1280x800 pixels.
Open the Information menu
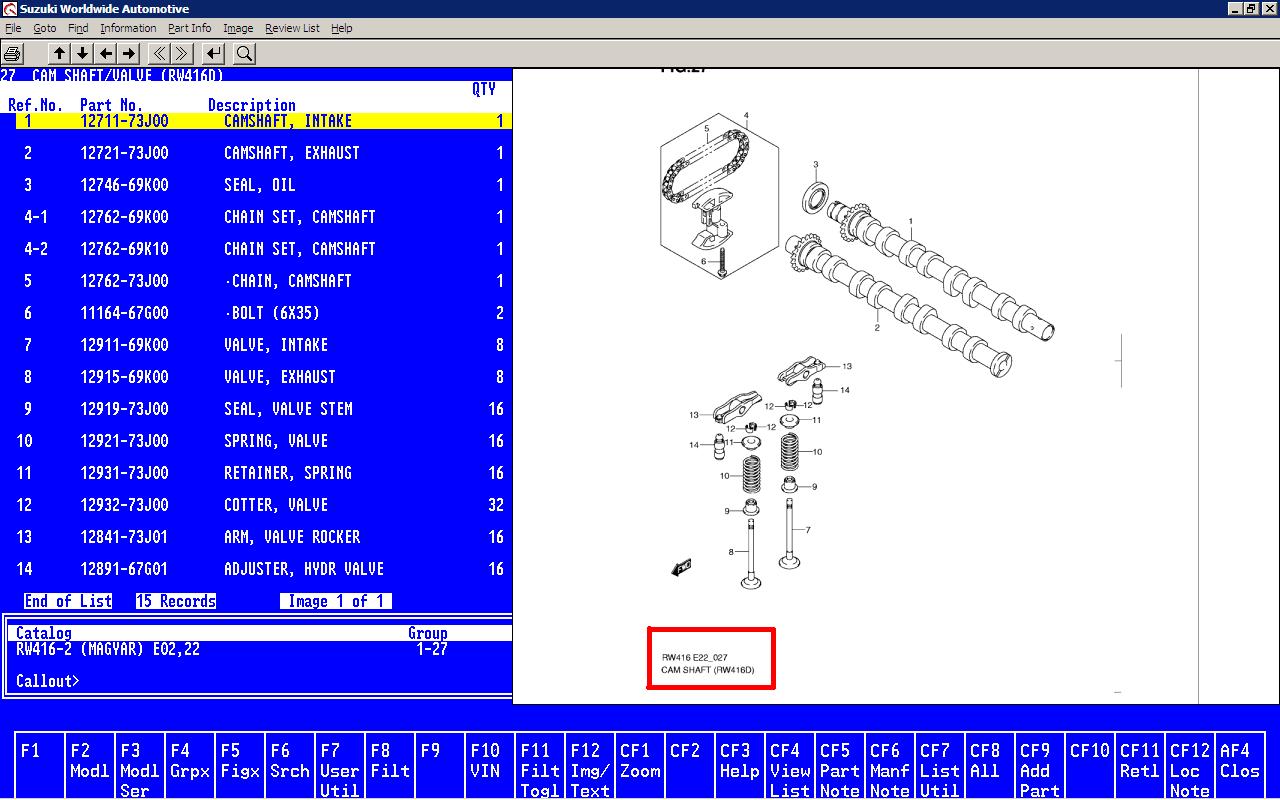[128, 28]
